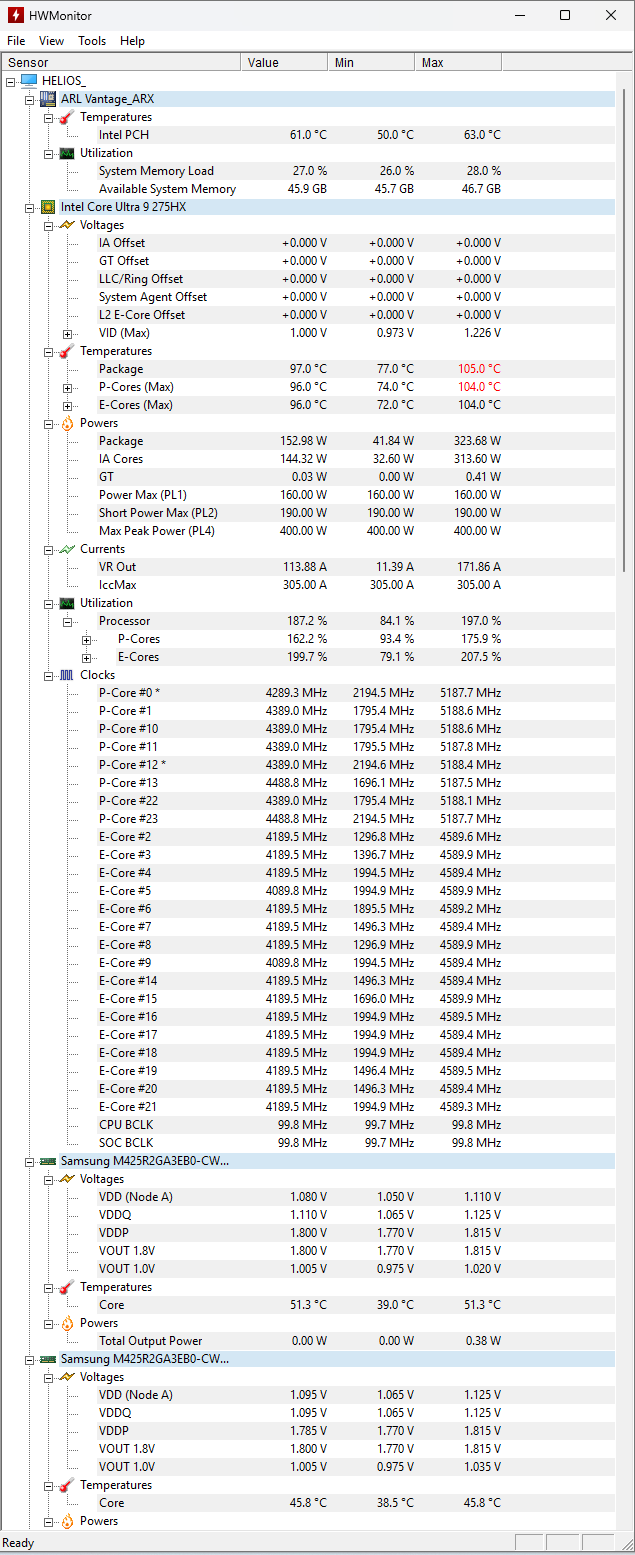
Task: Expand E-Cores utilization entry
Action: [x=86, y=657]
